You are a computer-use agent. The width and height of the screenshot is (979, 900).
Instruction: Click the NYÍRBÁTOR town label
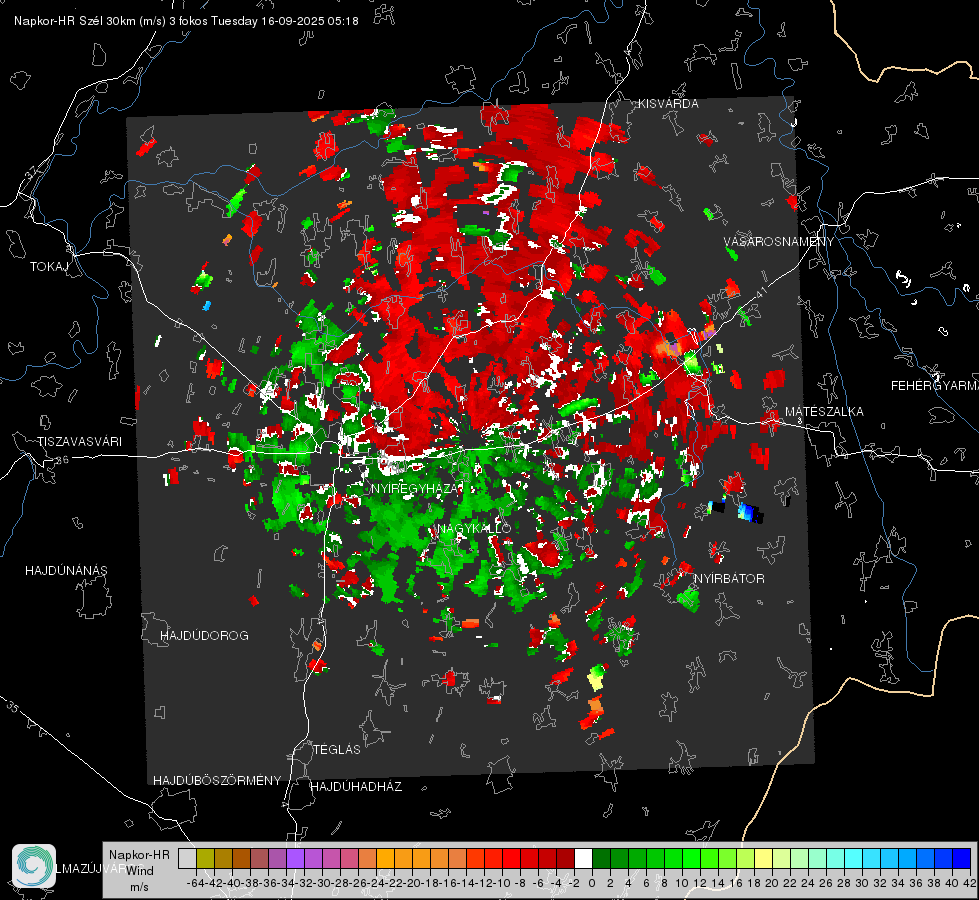729,578
